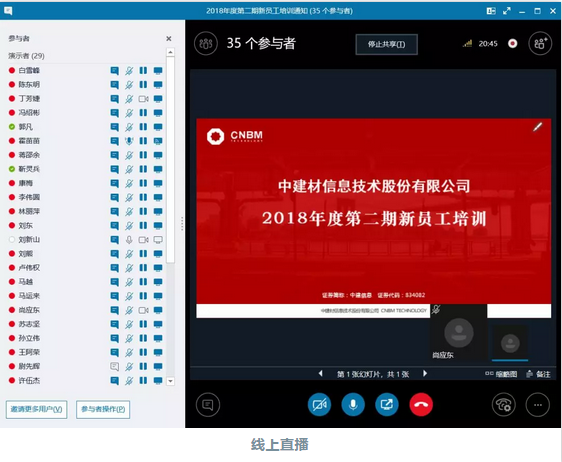
Task: Click the pencil annotation icon on slide
Action: [x=537, y=127]
